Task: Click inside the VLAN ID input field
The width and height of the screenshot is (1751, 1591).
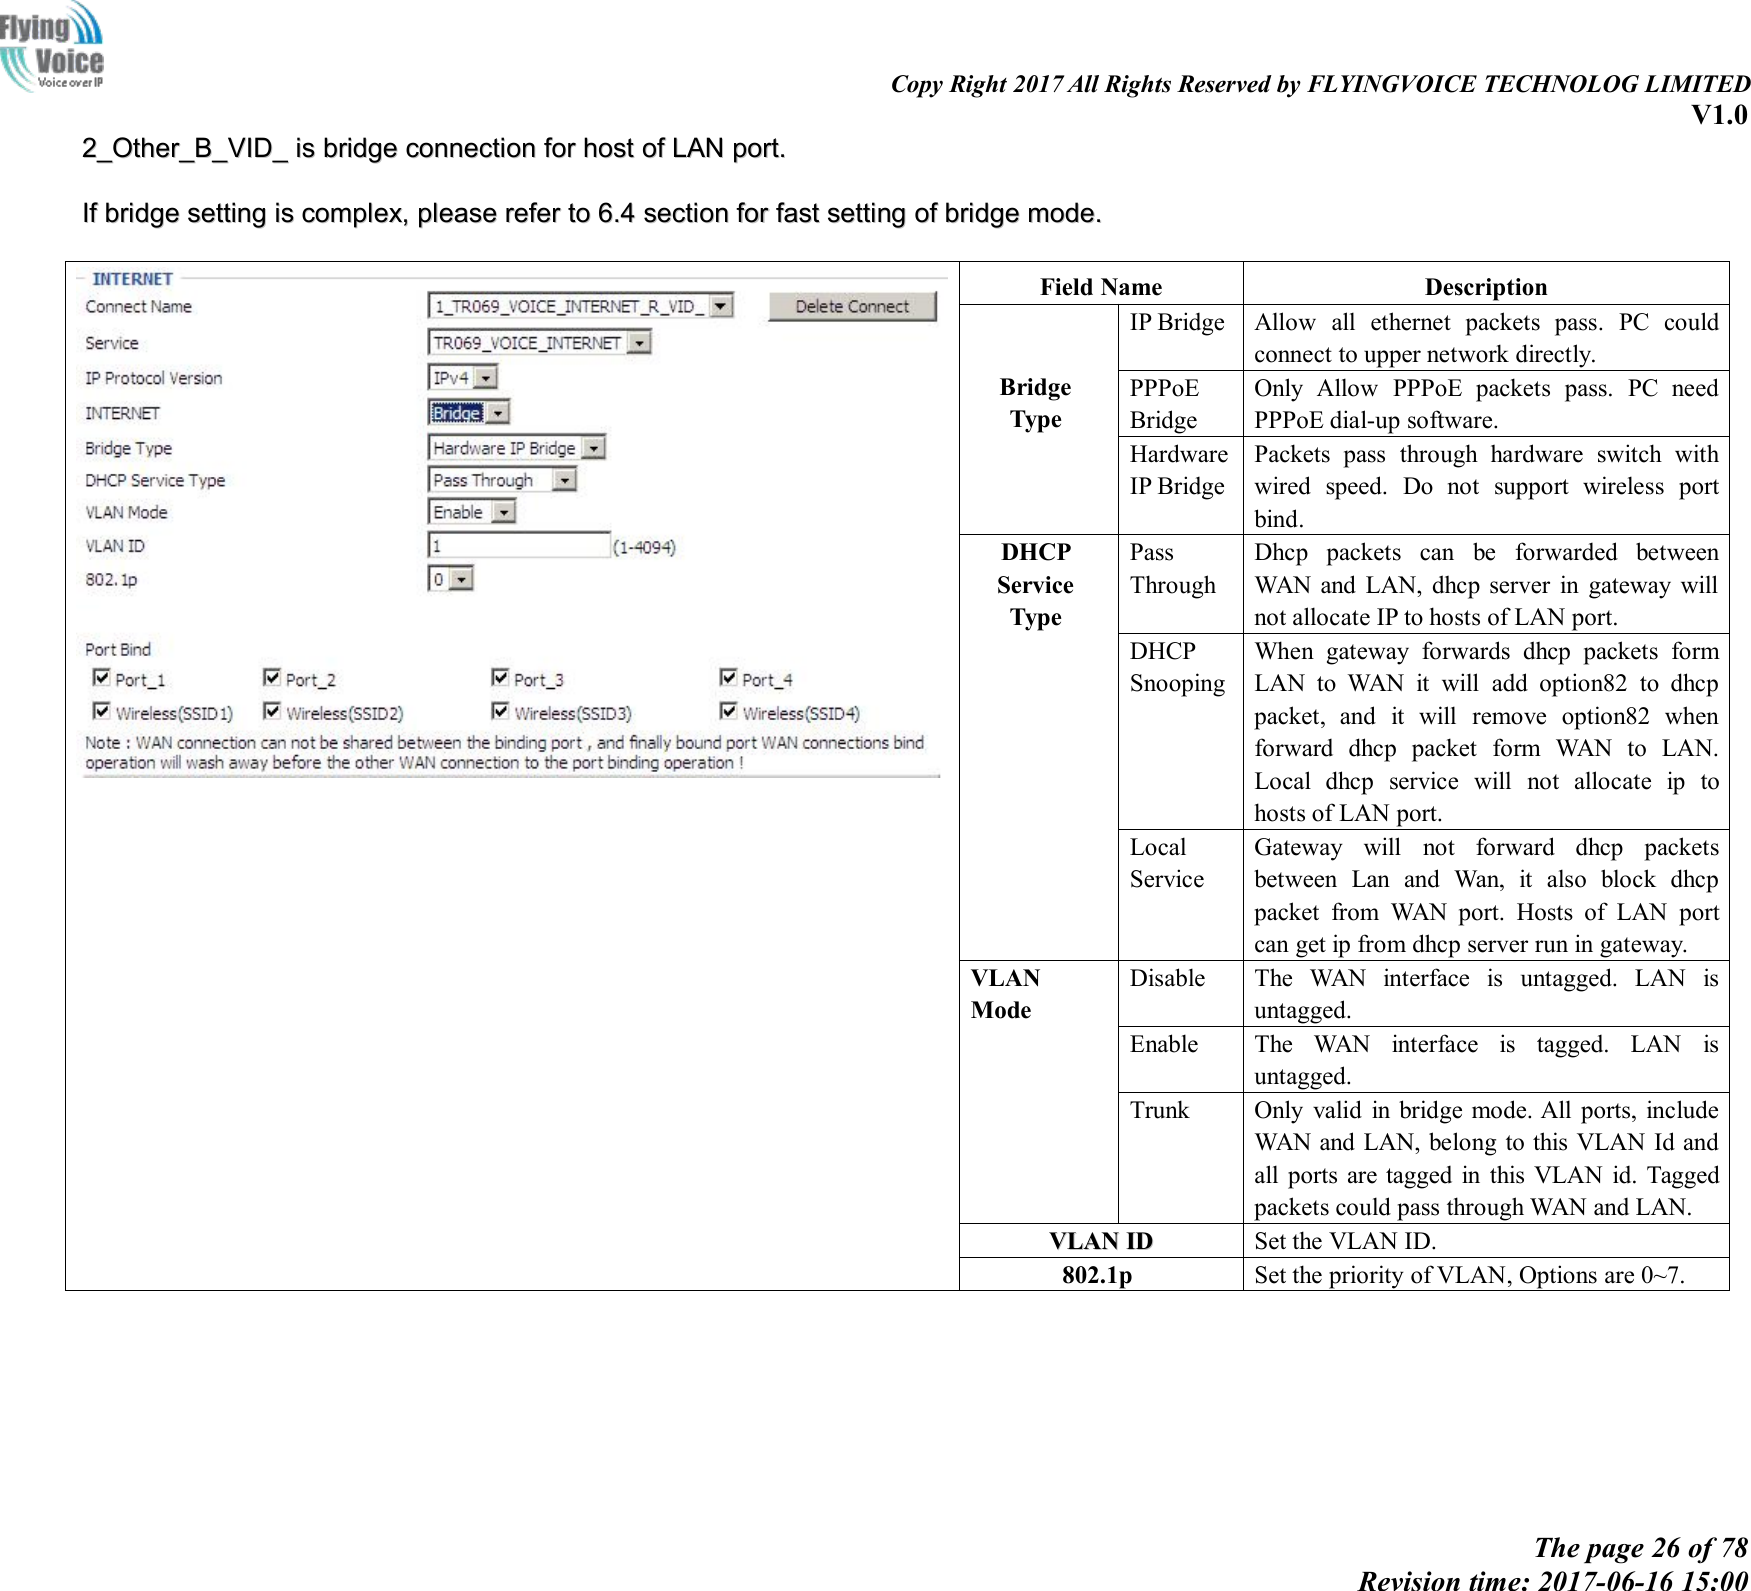Action: click(517, 545)
